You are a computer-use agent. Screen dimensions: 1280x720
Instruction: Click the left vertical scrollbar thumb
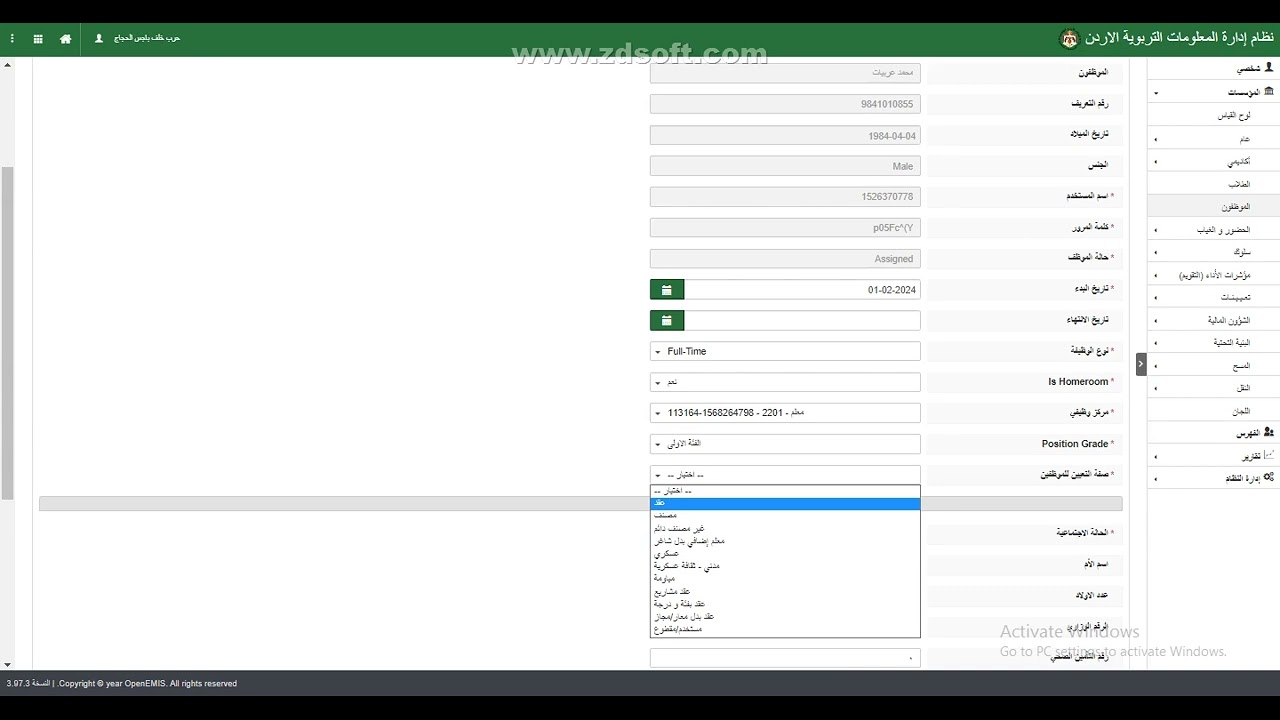pyautogui.click(x=8, y=332)
